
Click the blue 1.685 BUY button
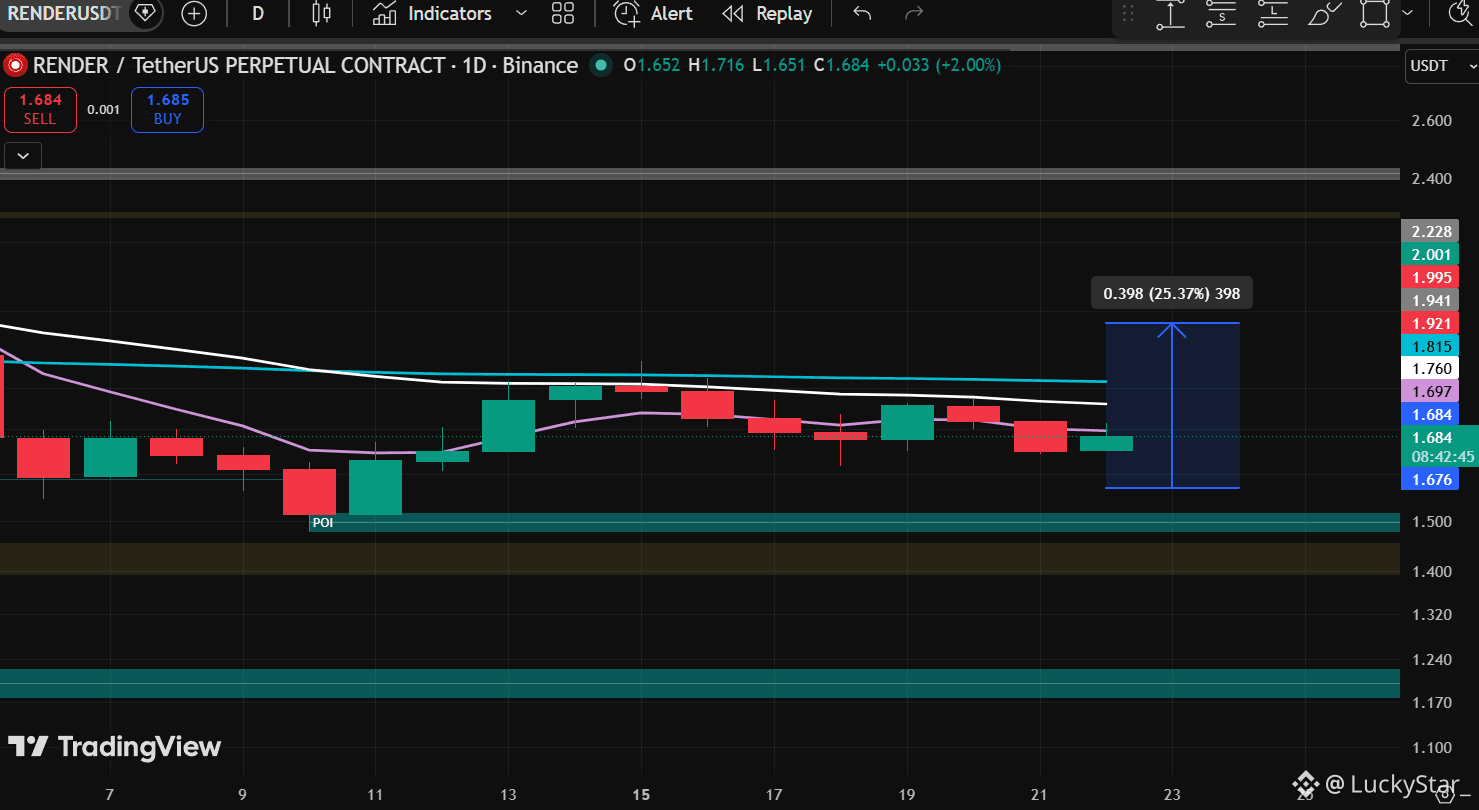pos(167,110)
